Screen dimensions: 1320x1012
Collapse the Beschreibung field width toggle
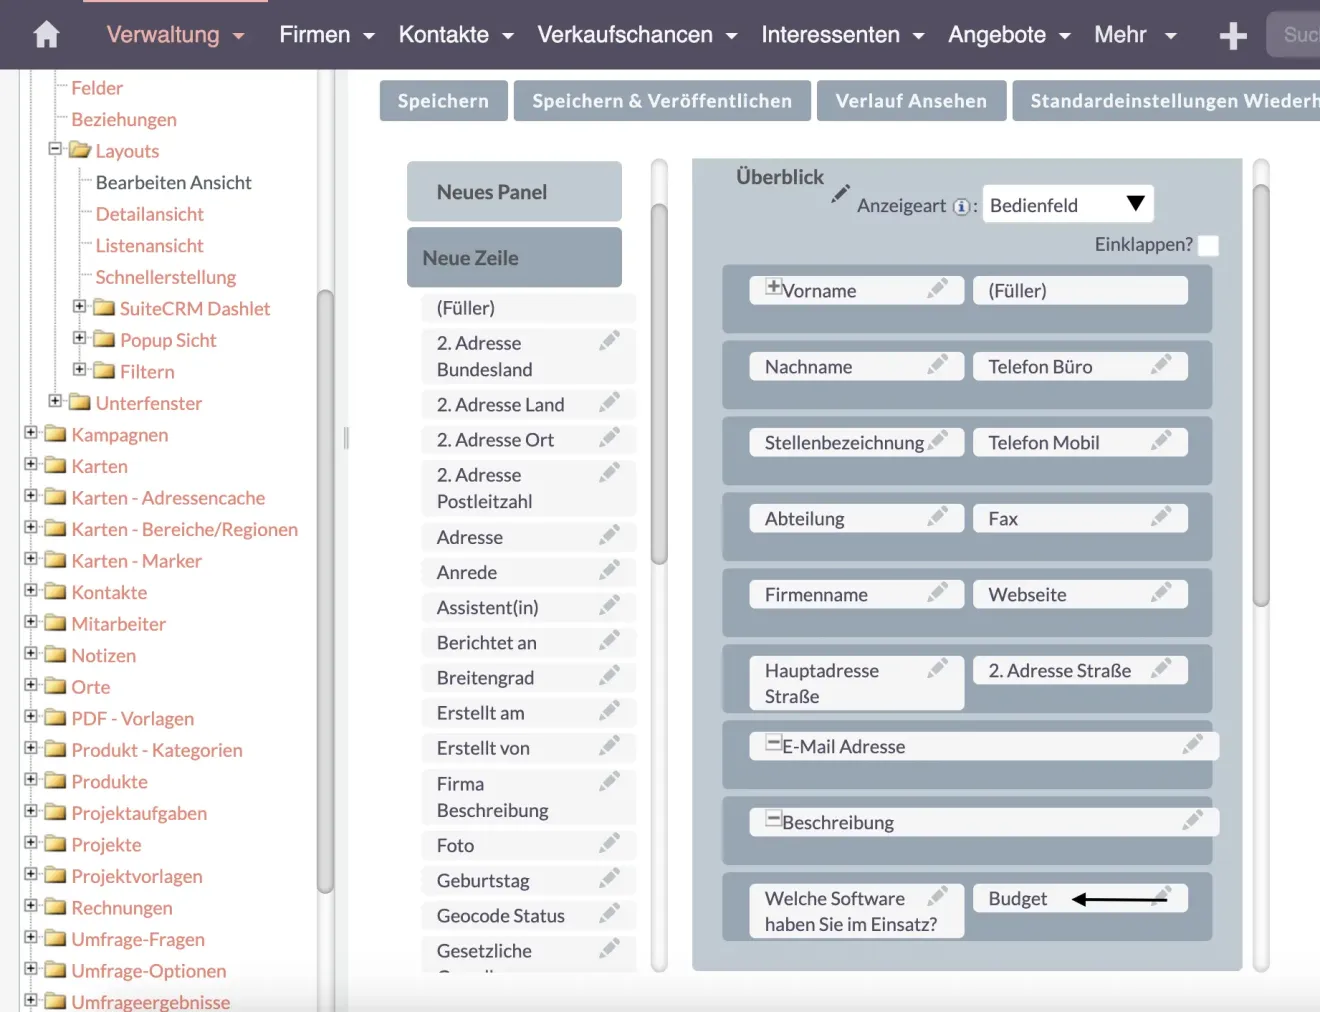[773, 819]
